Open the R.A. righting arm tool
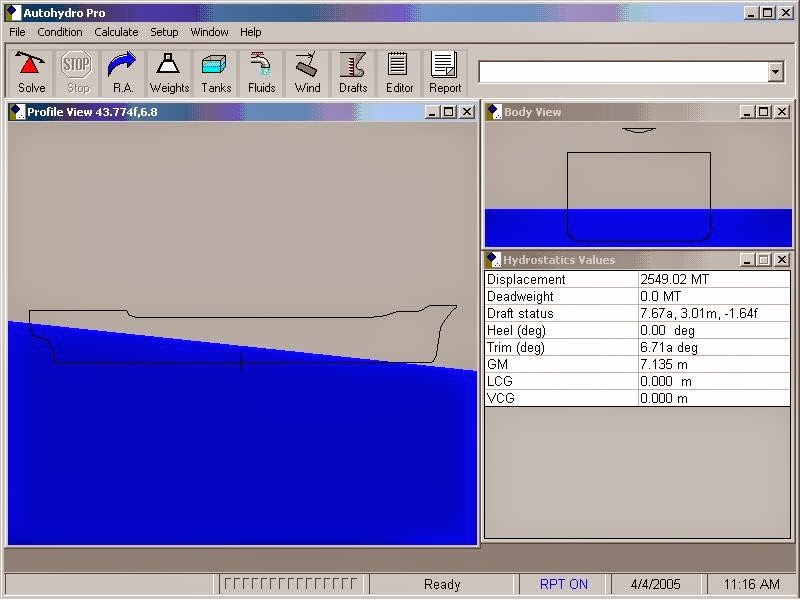The height and width of the screenshot is (600, 800). point(122,70)
